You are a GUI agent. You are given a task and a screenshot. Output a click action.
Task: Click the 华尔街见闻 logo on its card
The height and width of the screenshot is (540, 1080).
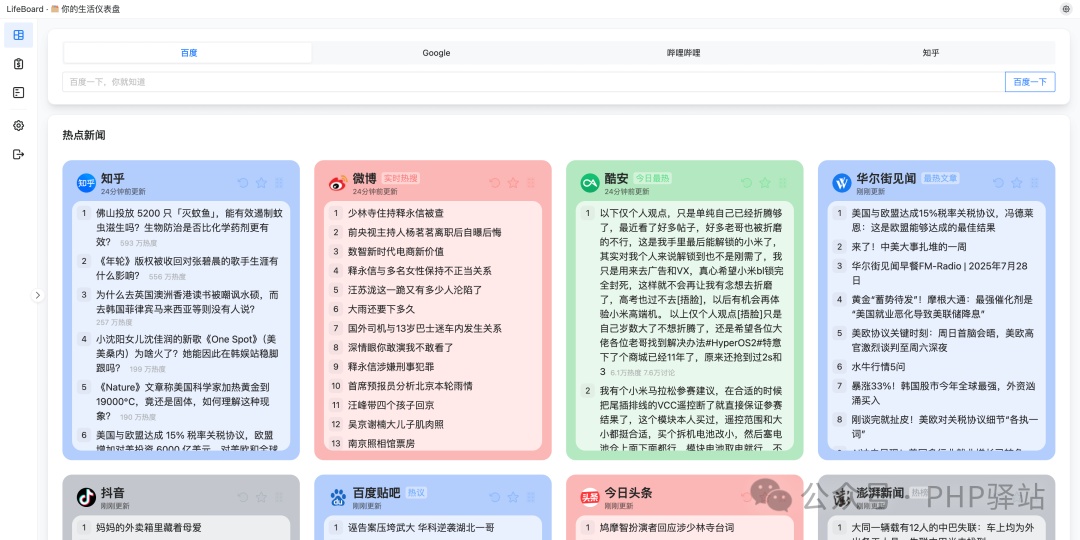(842, 183)
